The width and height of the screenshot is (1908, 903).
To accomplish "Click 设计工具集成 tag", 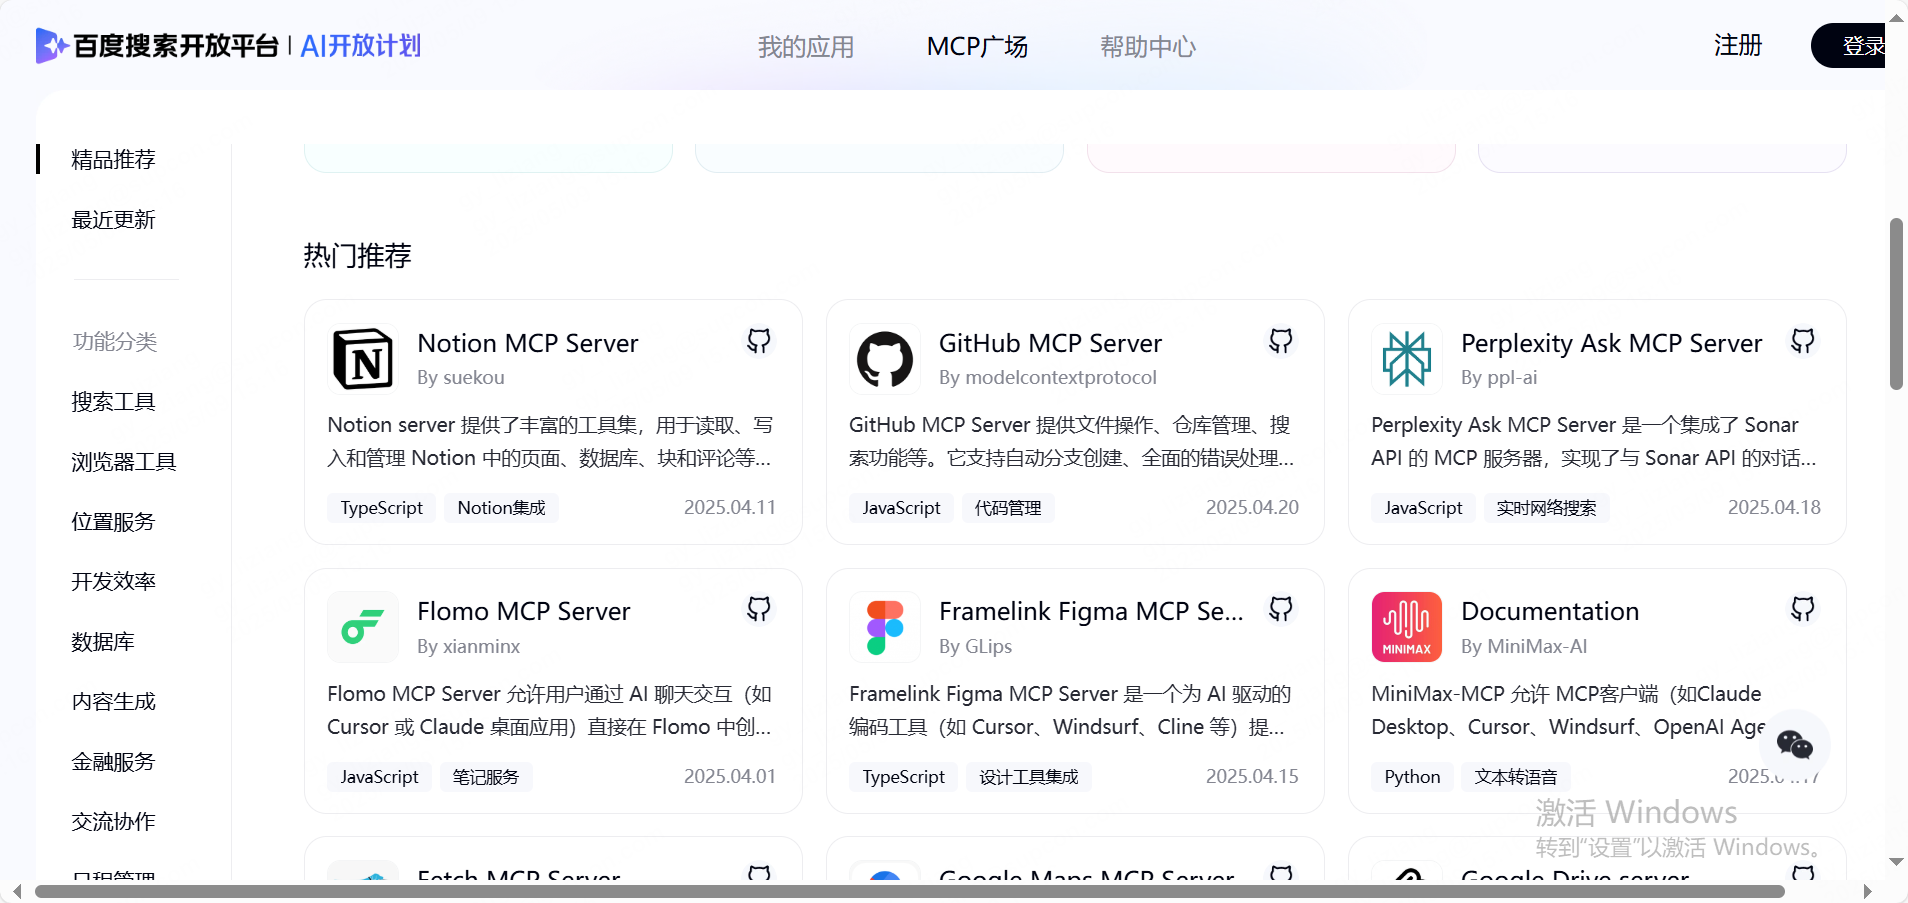I will point(1029,777).
